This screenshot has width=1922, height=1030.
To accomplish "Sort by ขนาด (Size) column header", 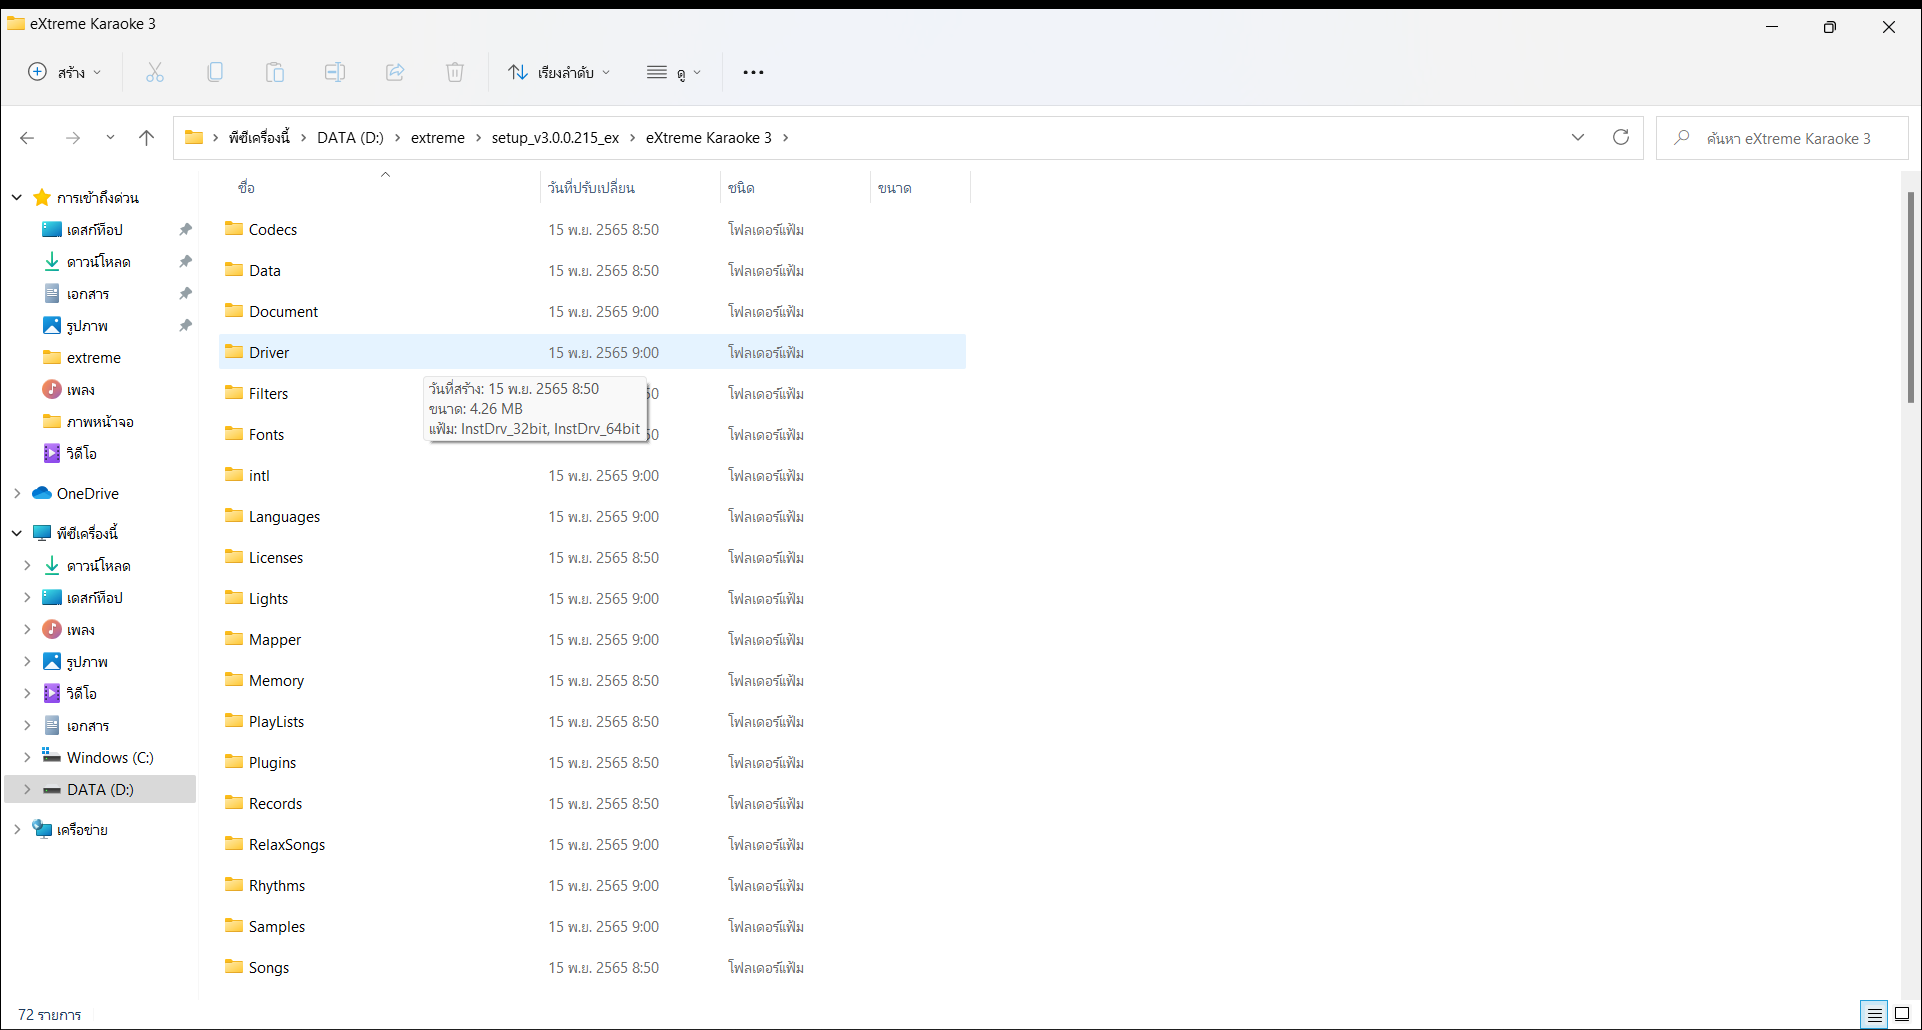I will [894, 188].
